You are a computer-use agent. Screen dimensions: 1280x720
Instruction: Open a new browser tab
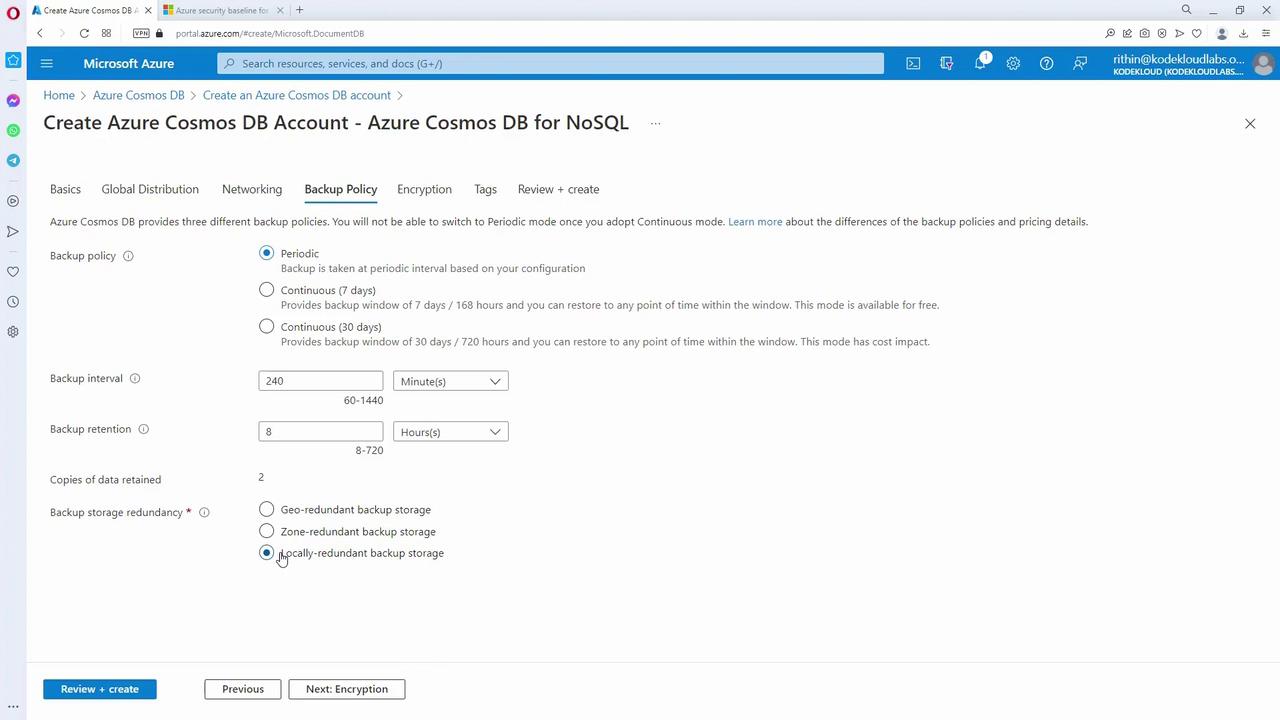pyautogui.click(x=299, y=10)
